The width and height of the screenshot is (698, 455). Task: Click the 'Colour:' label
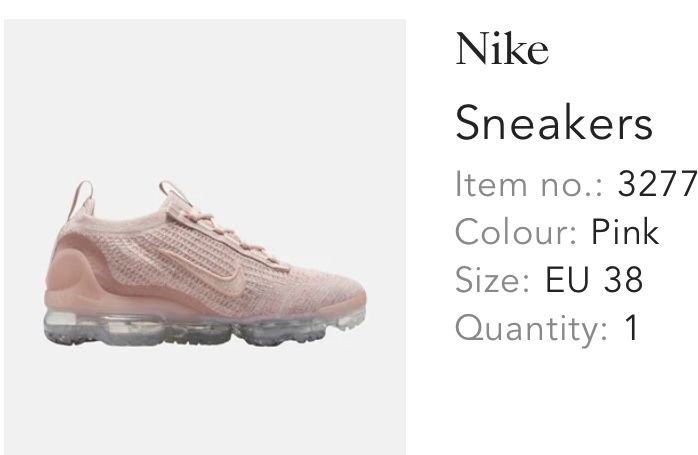[516, 232]
